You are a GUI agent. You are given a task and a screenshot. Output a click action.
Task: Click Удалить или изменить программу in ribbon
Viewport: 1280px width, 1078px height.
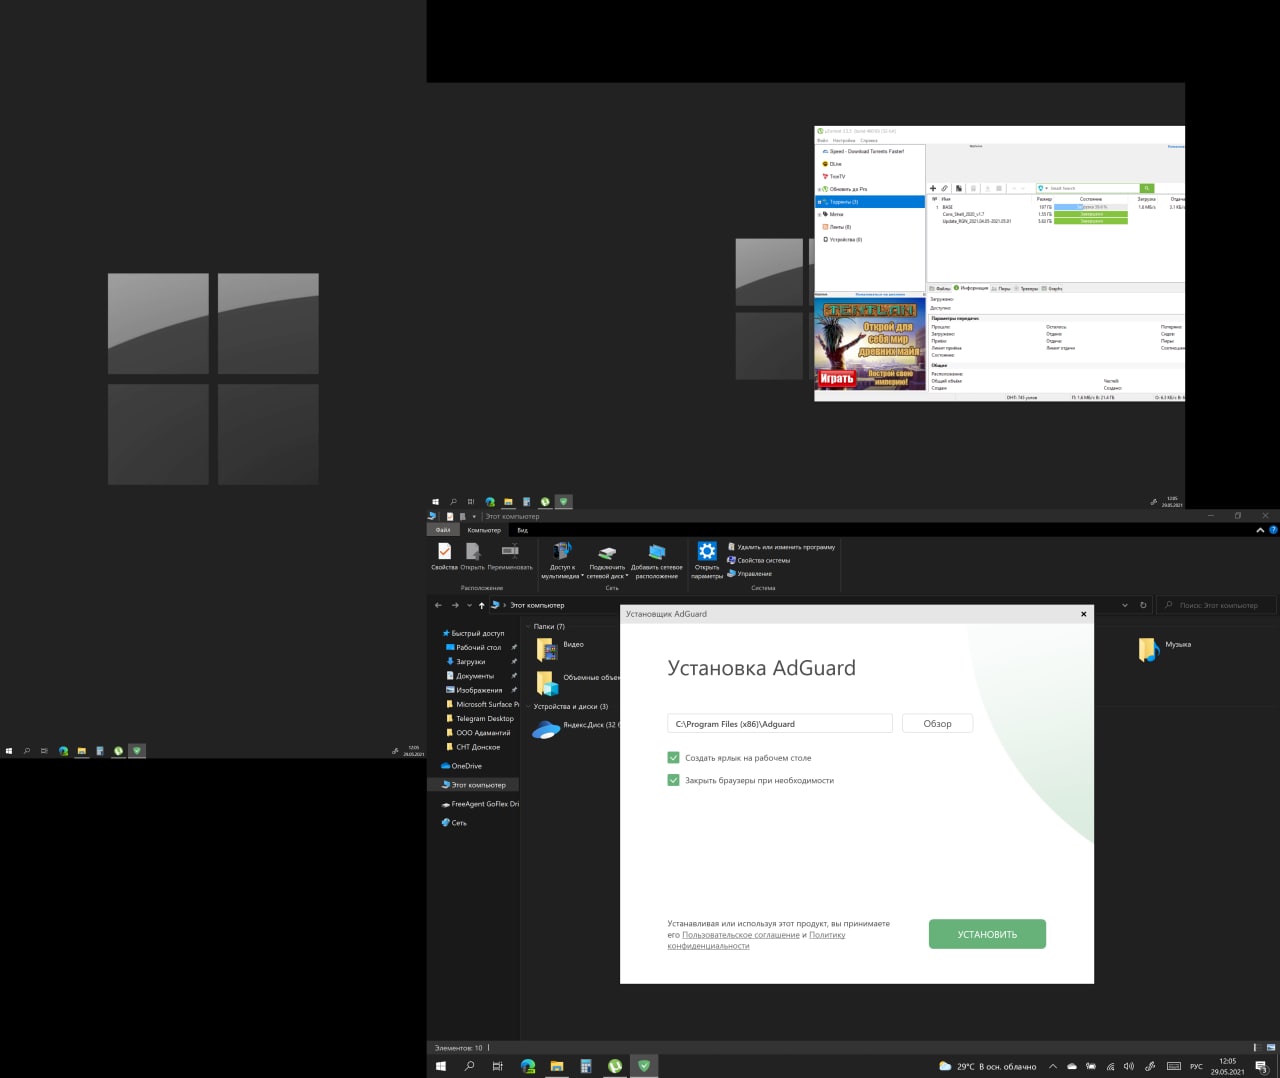(x=781, y=547)
